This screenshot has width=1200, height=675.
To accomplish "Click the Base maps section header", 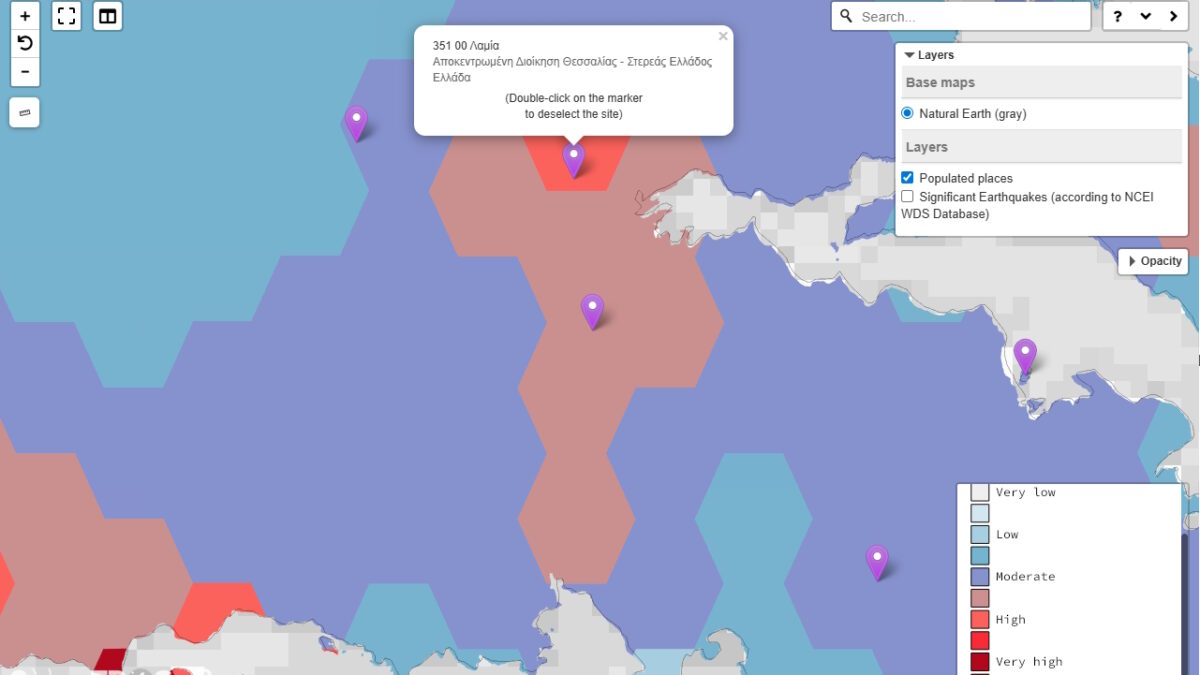I will [x=1041, y=83].
